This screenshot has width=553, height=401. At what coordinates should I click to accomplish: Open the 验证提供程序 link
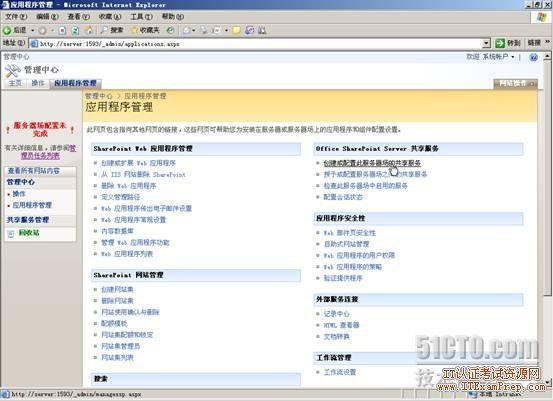click(x=343, y=278)
